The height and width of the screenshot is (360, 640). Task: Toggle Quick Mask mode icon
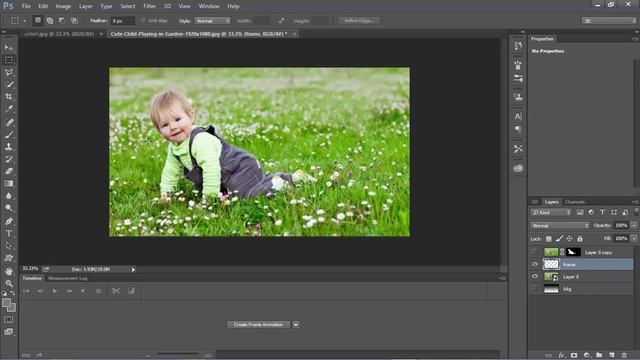point(9,320)
